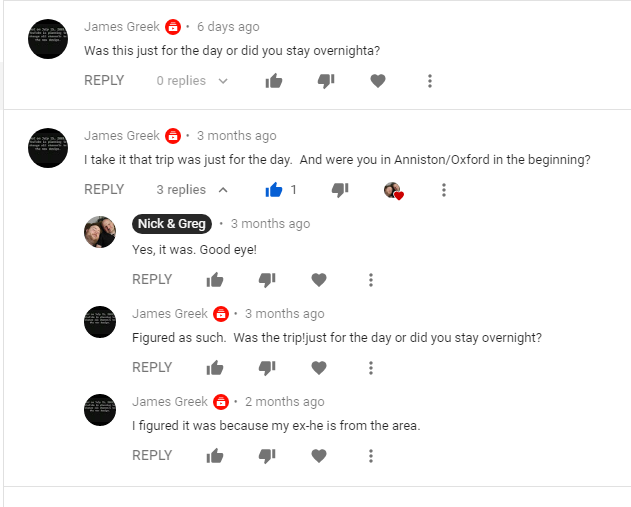This screenshot has width=631, height=507.
Task: Open more options on Nick & Greg reply
Action: click(371, 280)
